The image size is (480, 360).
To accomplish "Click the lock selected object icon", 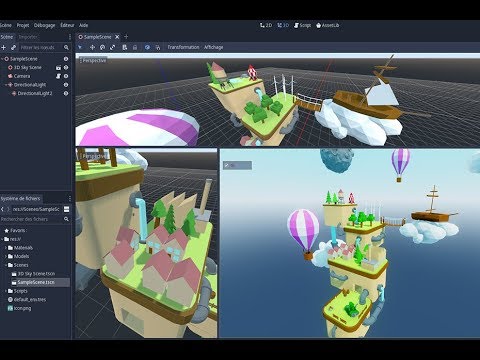I will click(x=135, y=47).
